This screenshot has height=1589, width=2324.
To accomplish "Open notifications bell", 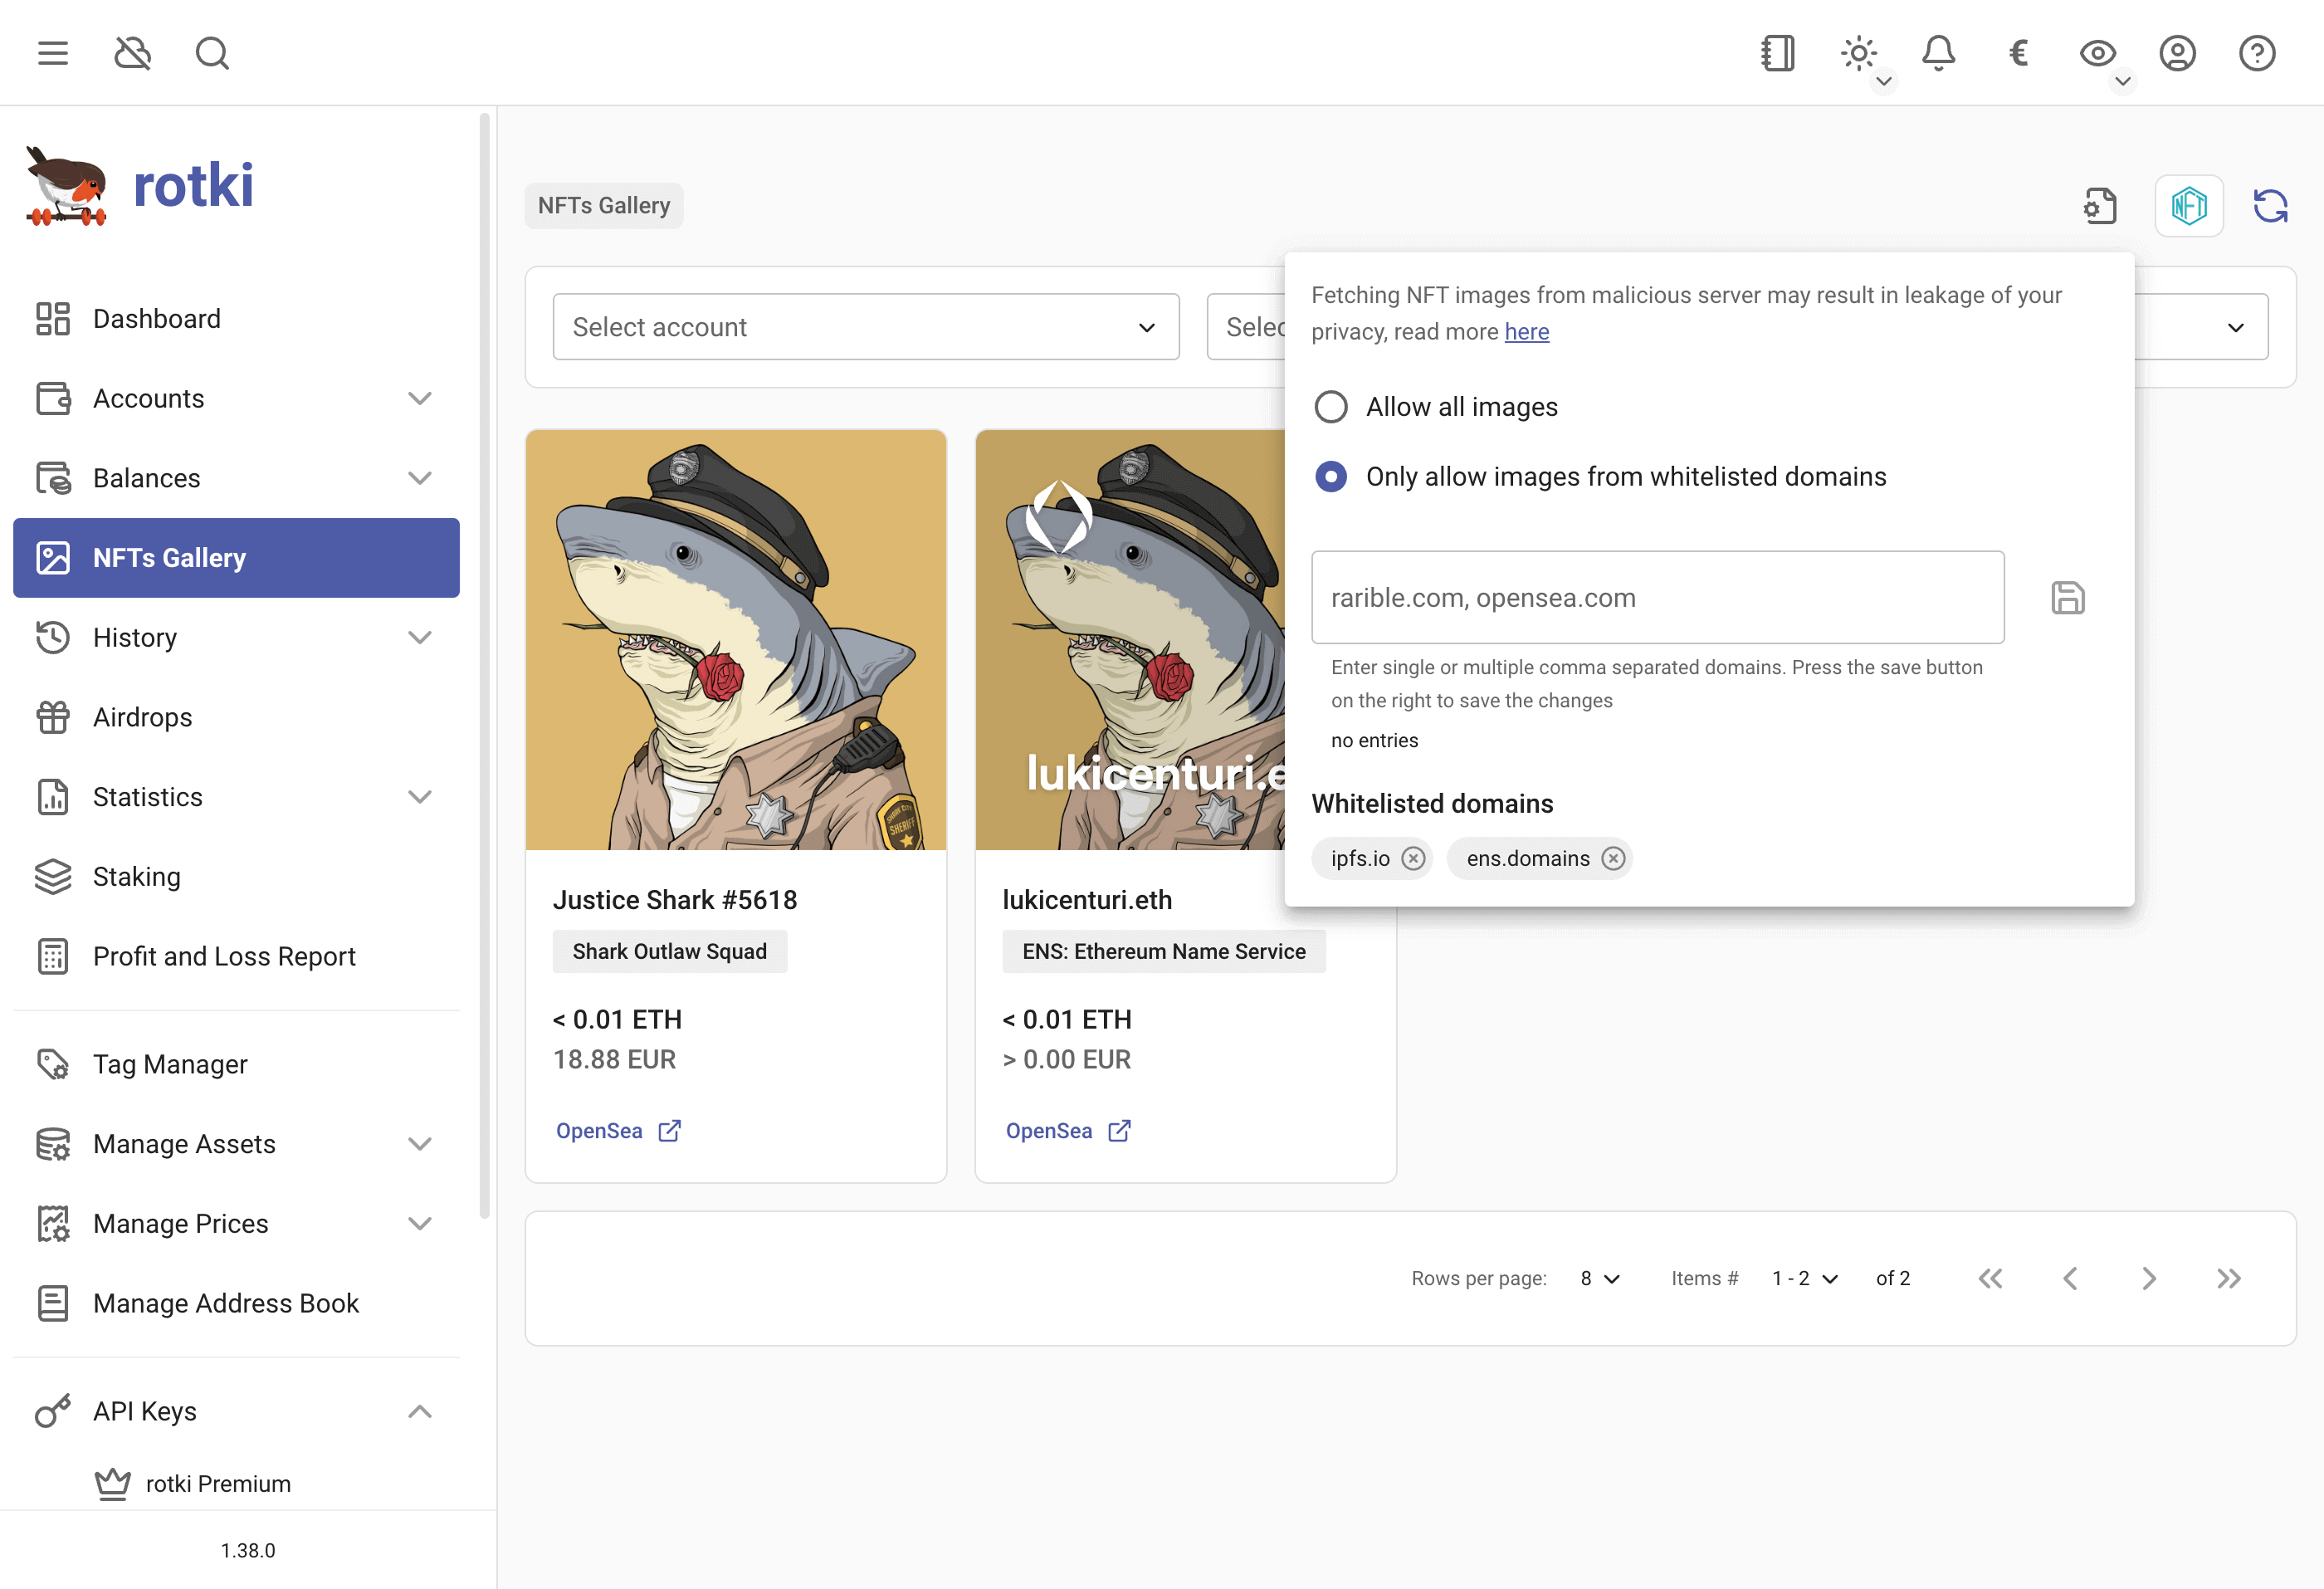I will pos(1938,53).
